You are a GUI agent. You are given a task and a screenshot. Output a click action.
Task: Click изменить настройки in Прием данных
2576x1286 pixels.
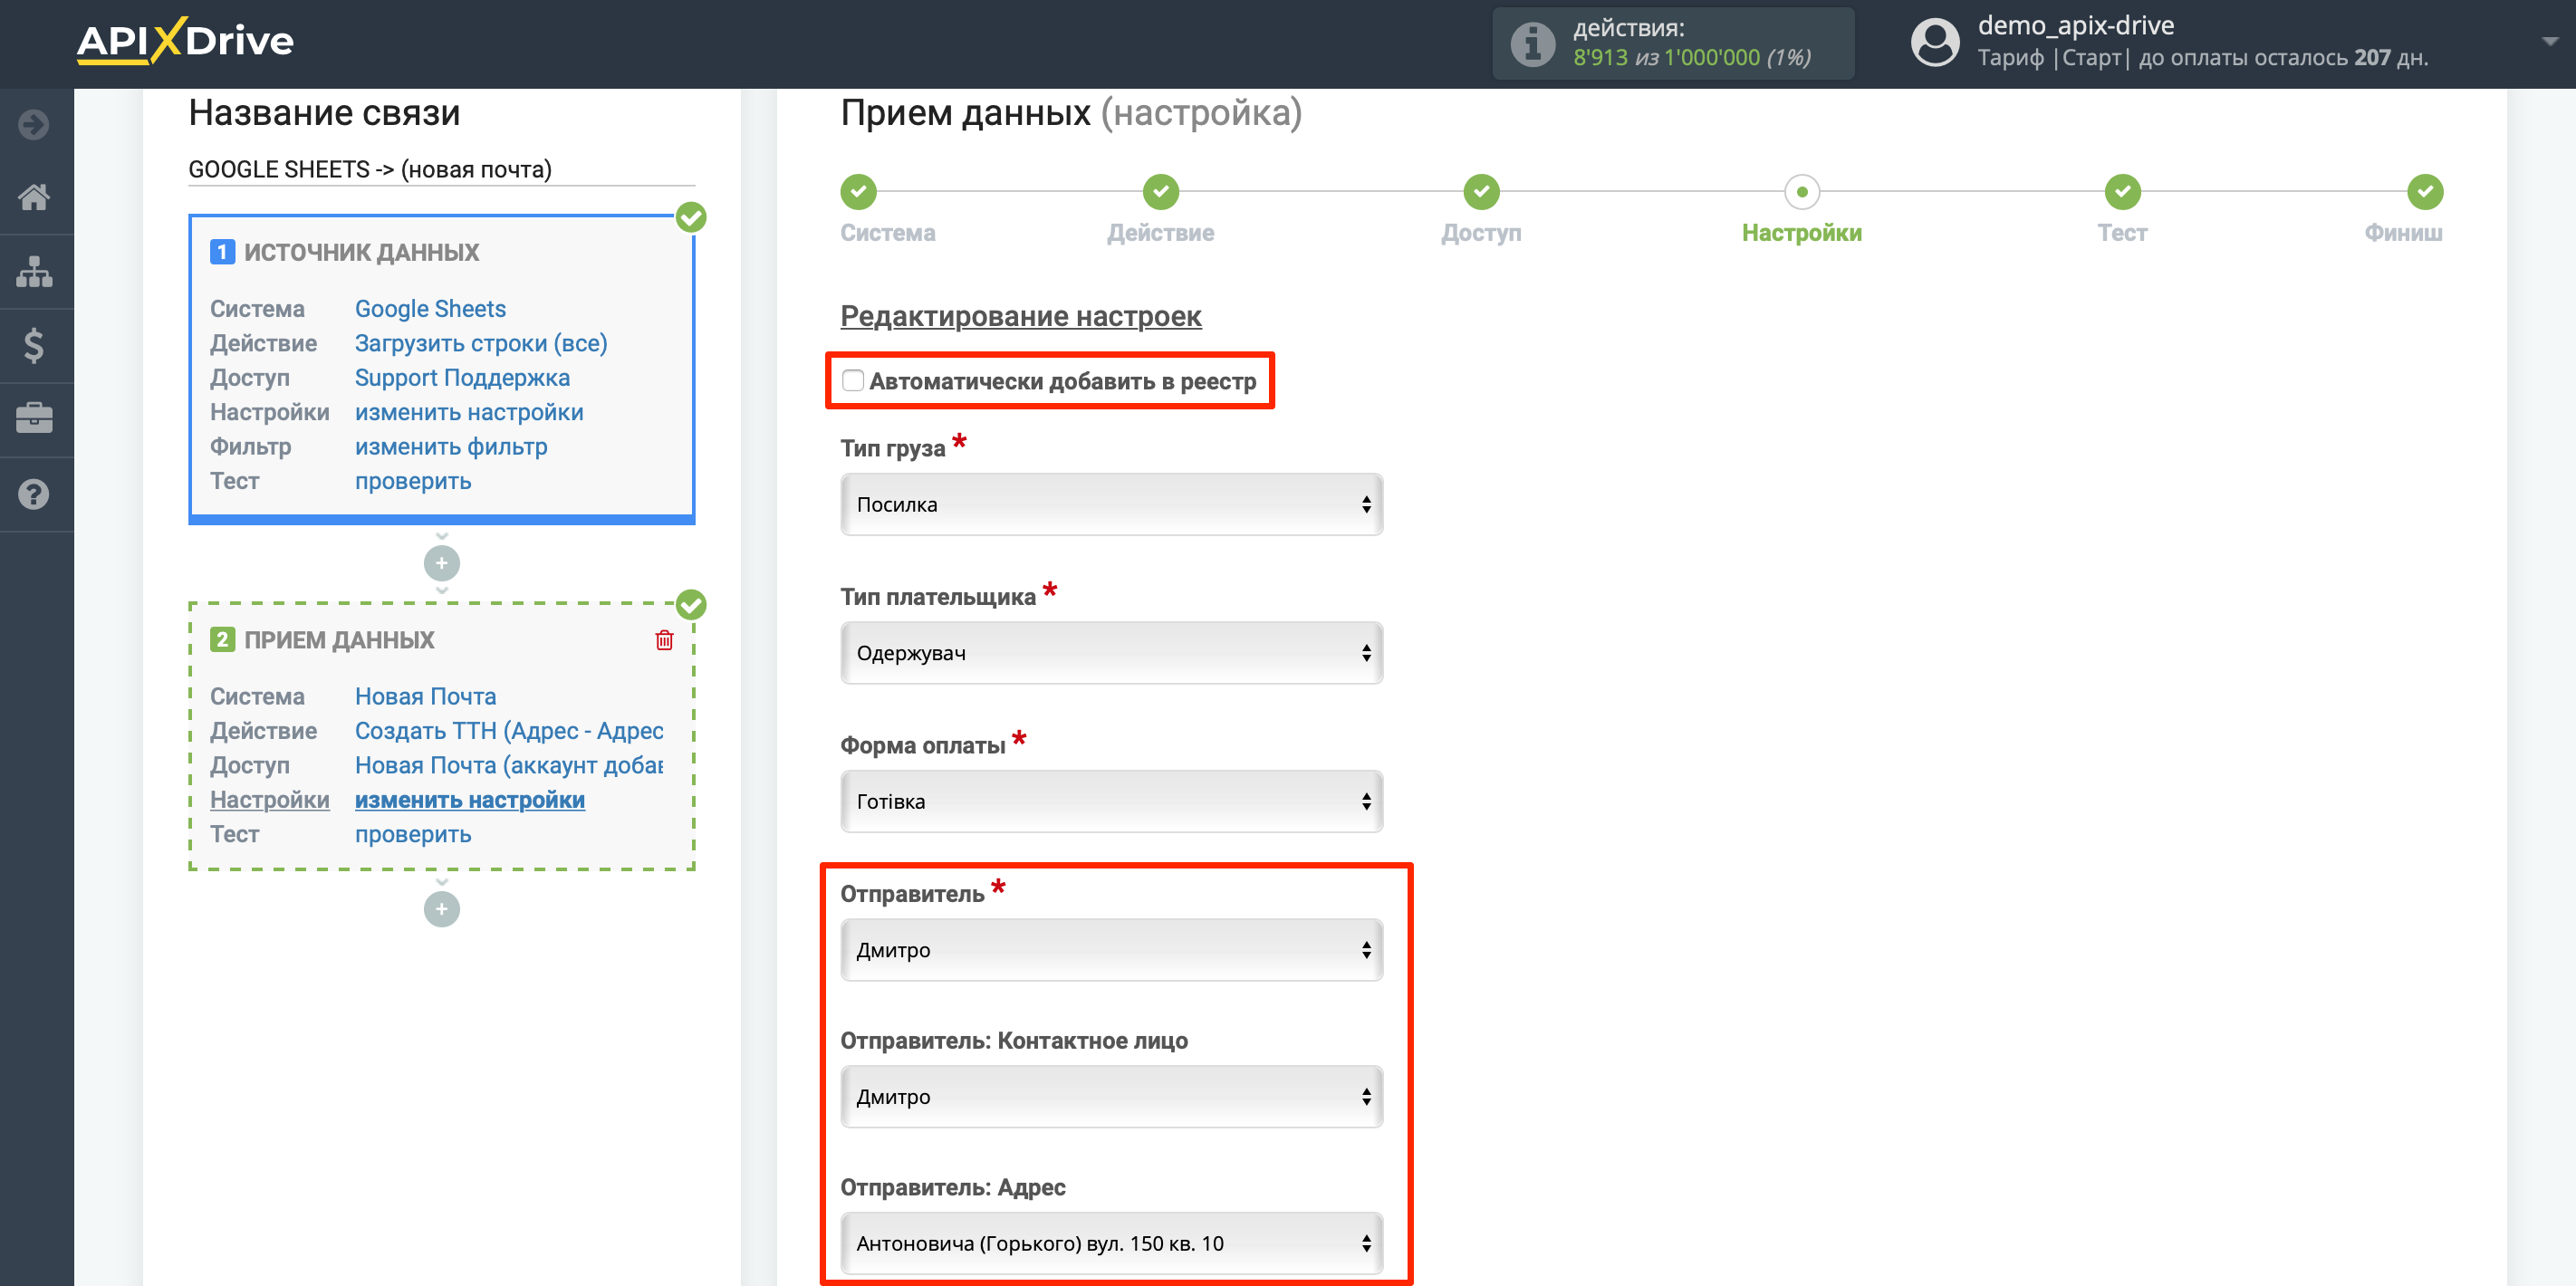470,800
